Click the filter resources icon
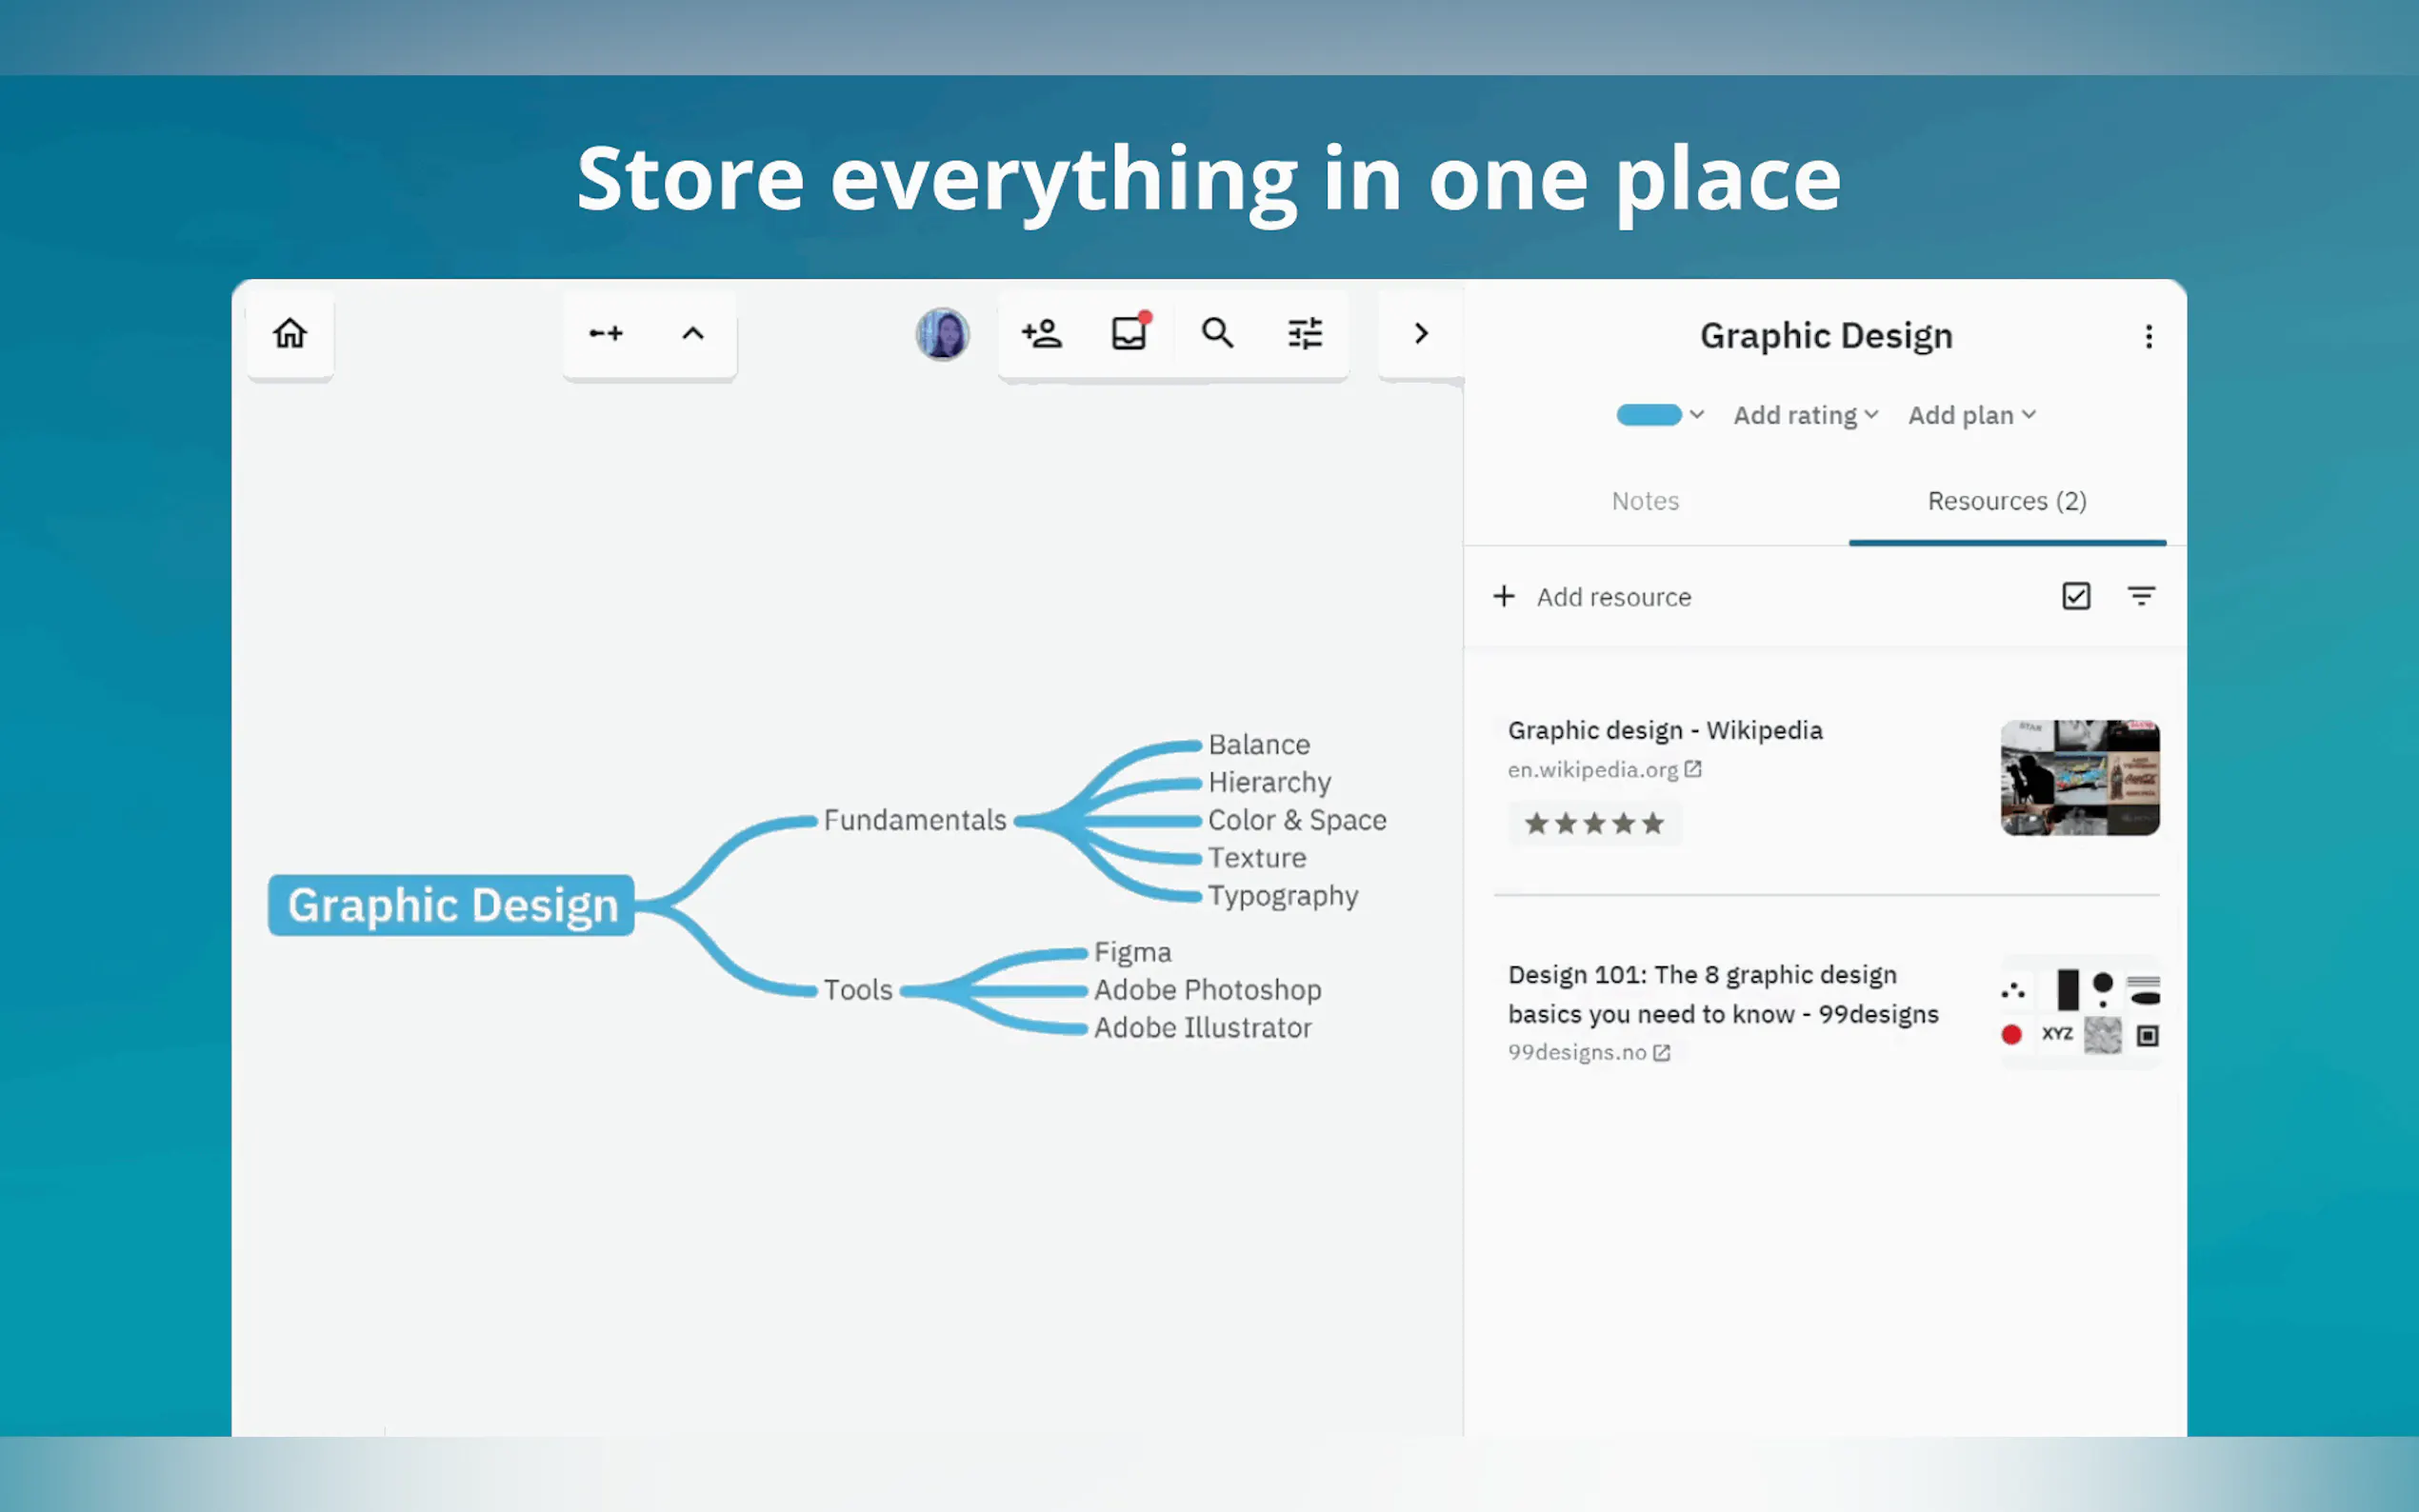Image resolution: width=2419 pixels, height=1512 pixels. click(x=2140, y=596)
